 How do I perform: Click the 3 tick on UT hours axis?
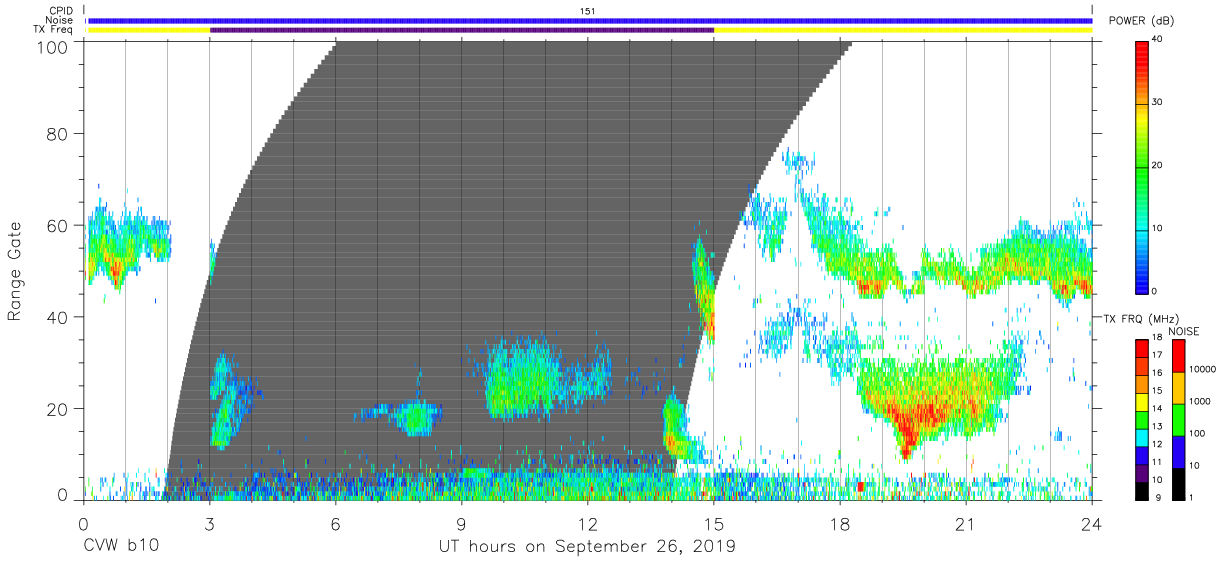(x=209, y=524)
